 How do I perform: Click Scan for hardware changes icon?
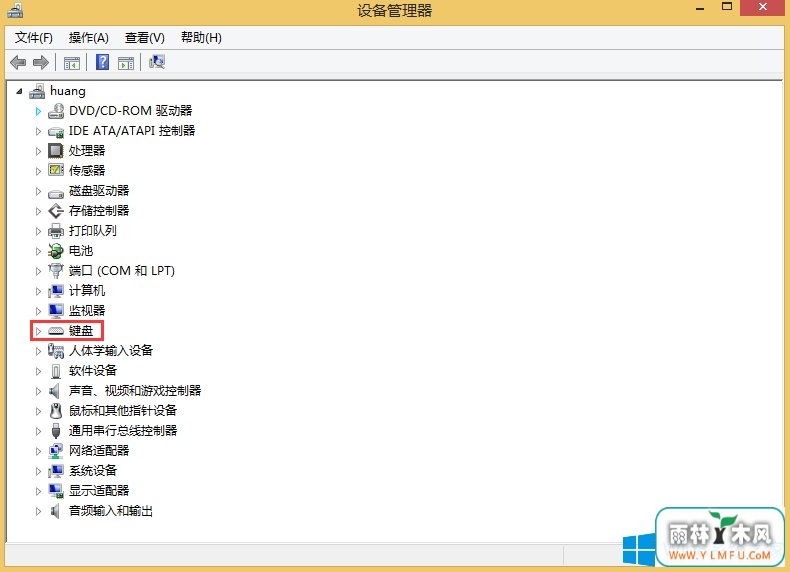coord(157,62)
